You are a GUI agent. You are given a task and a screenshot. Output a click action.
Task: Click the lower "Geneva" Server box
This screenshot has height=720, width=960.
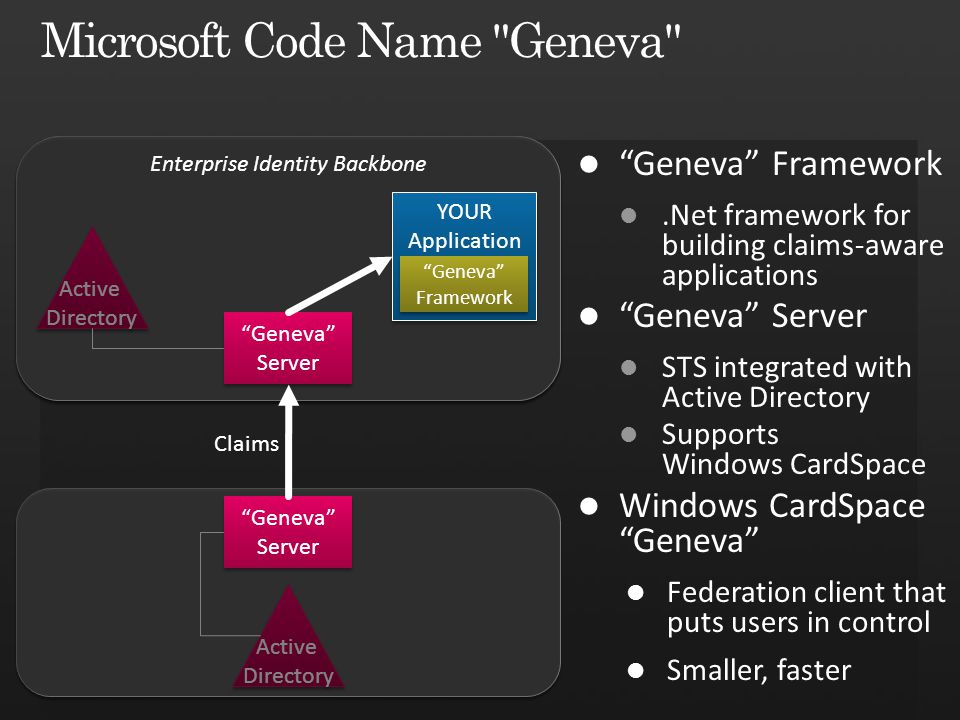tap(288, 532)
